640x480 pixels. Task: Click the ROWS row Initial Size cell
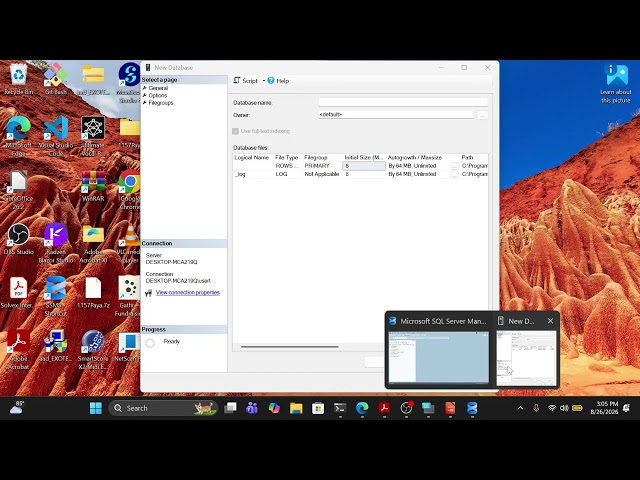pyautogui.click(x=364, y=166)
